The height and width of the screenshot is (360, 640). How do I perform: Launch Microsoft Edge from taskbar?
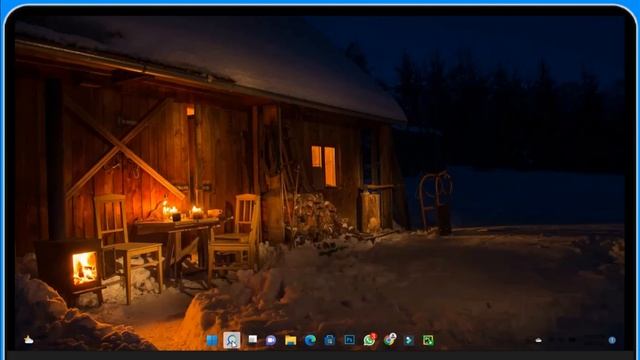point(310,340)
